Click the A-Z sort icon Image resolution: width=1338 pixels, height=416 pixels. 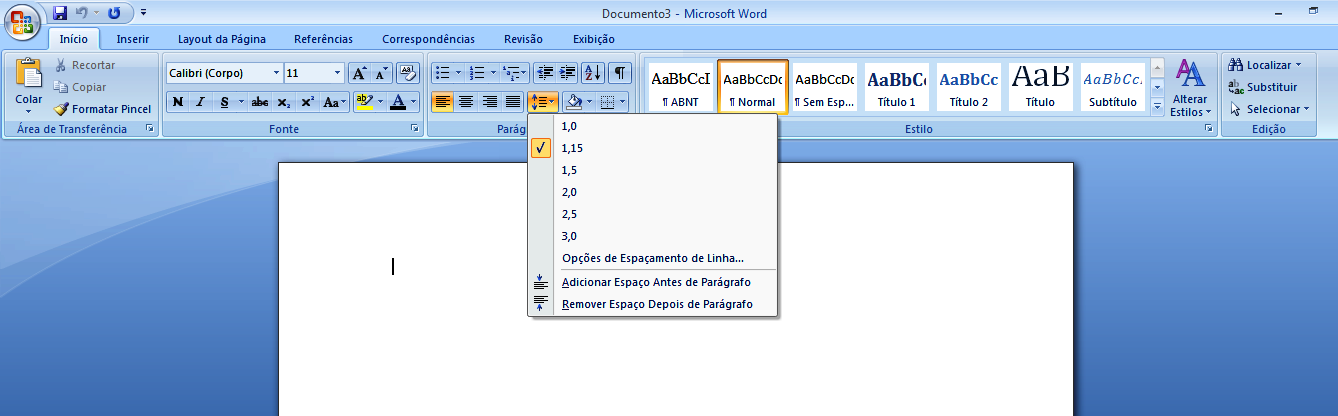593,73
